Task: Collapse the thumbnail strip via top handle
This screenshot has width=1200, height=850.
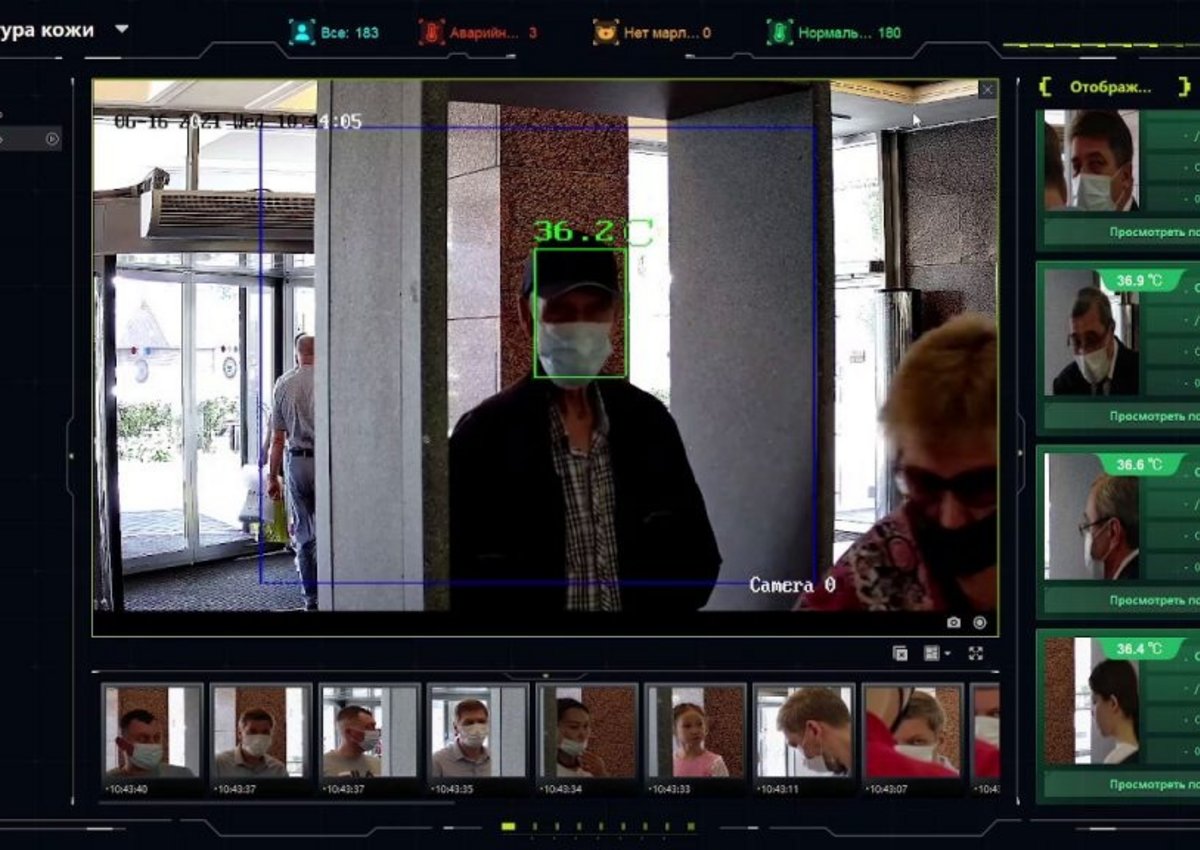Action: (x=545, y=676)
